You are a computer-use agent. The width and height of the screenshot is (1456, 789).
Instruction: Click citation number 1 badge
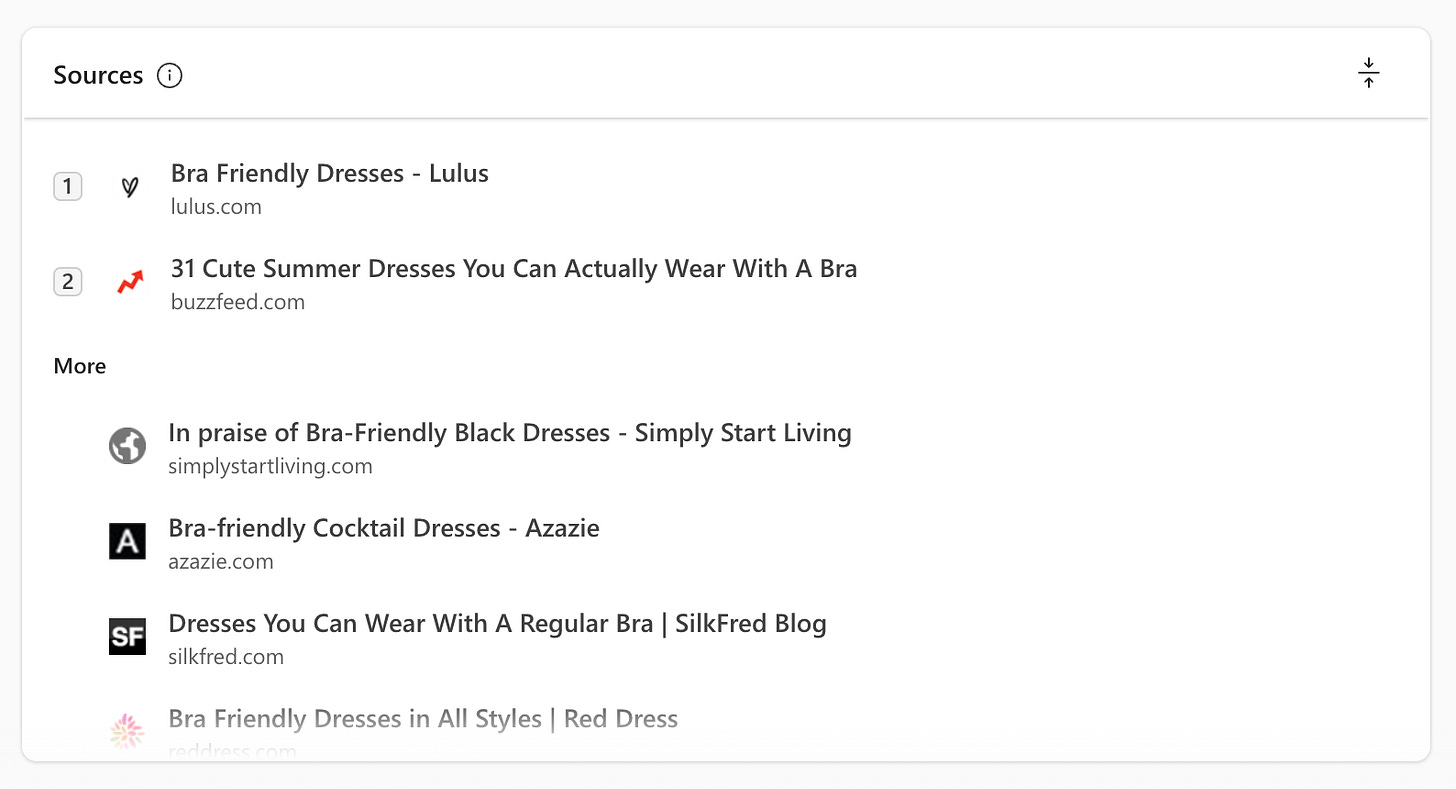(68, 187)
